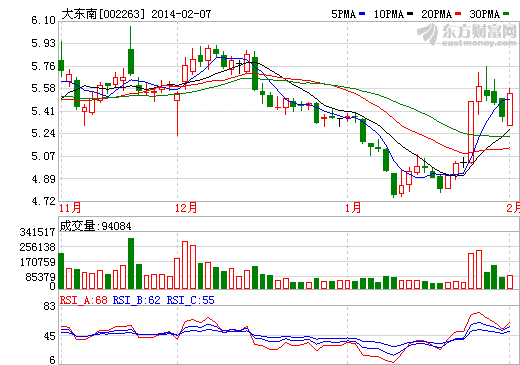The height and width of the screenshot is (365, 520).
Task: Click the long green candlestick with highest wick
Action: tap(131, 62)
